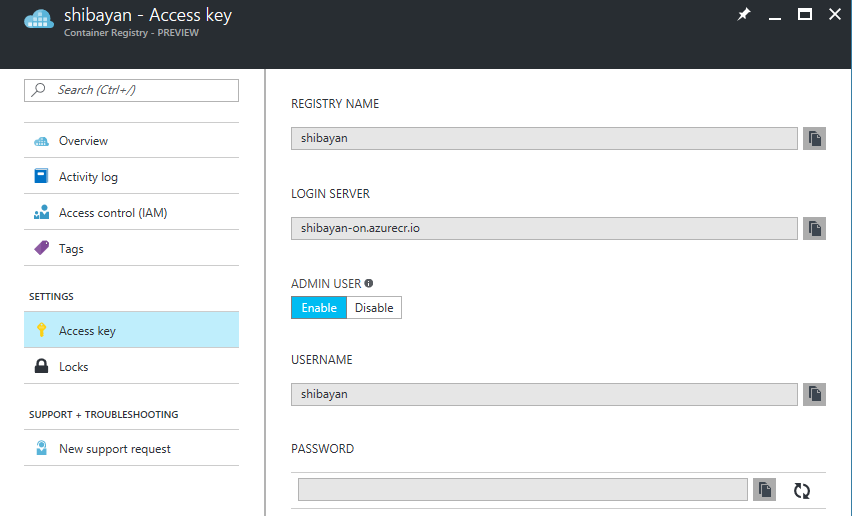
Task: Click the container registry cloud icon in header
Action: click(39, 19)
